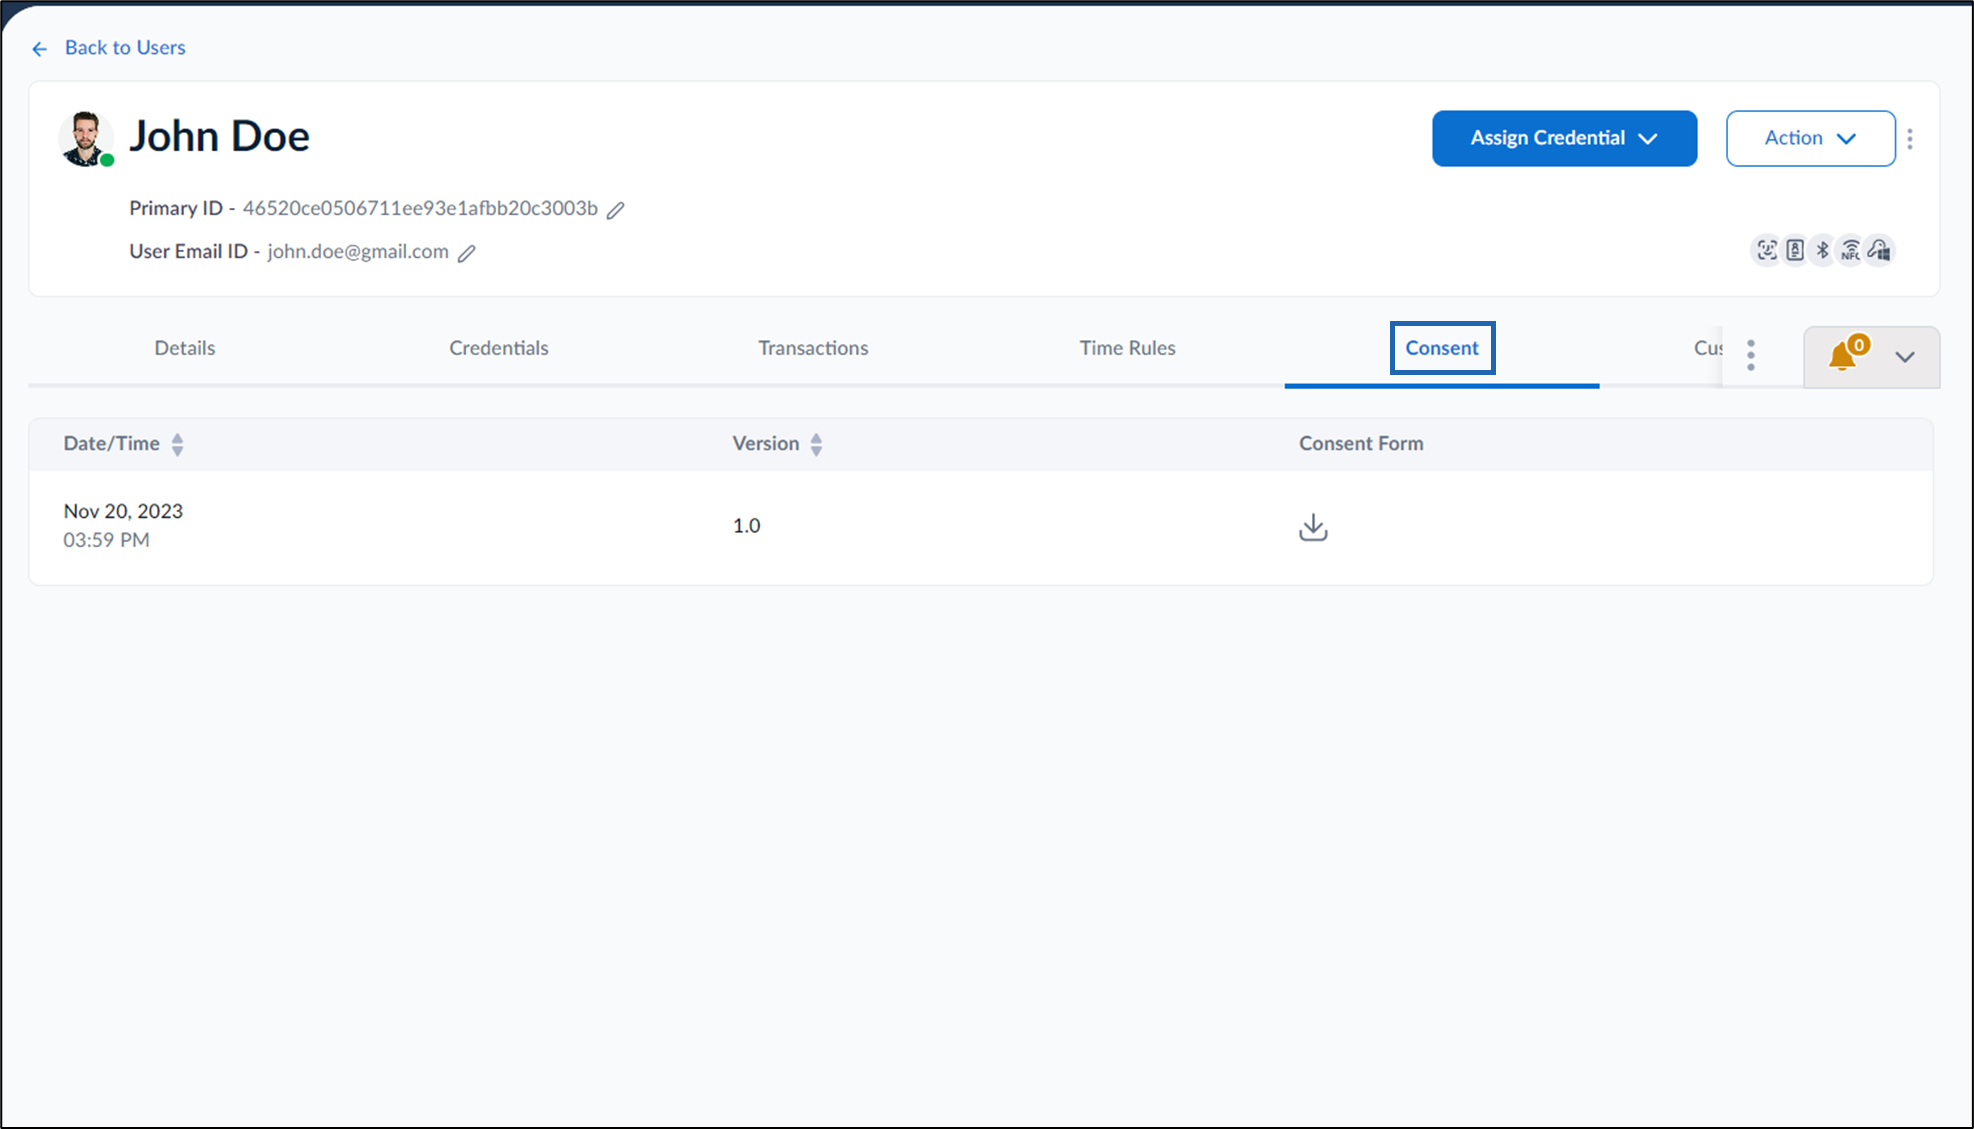
Task: Click the version value 1.0
Action: coord(746,526)
